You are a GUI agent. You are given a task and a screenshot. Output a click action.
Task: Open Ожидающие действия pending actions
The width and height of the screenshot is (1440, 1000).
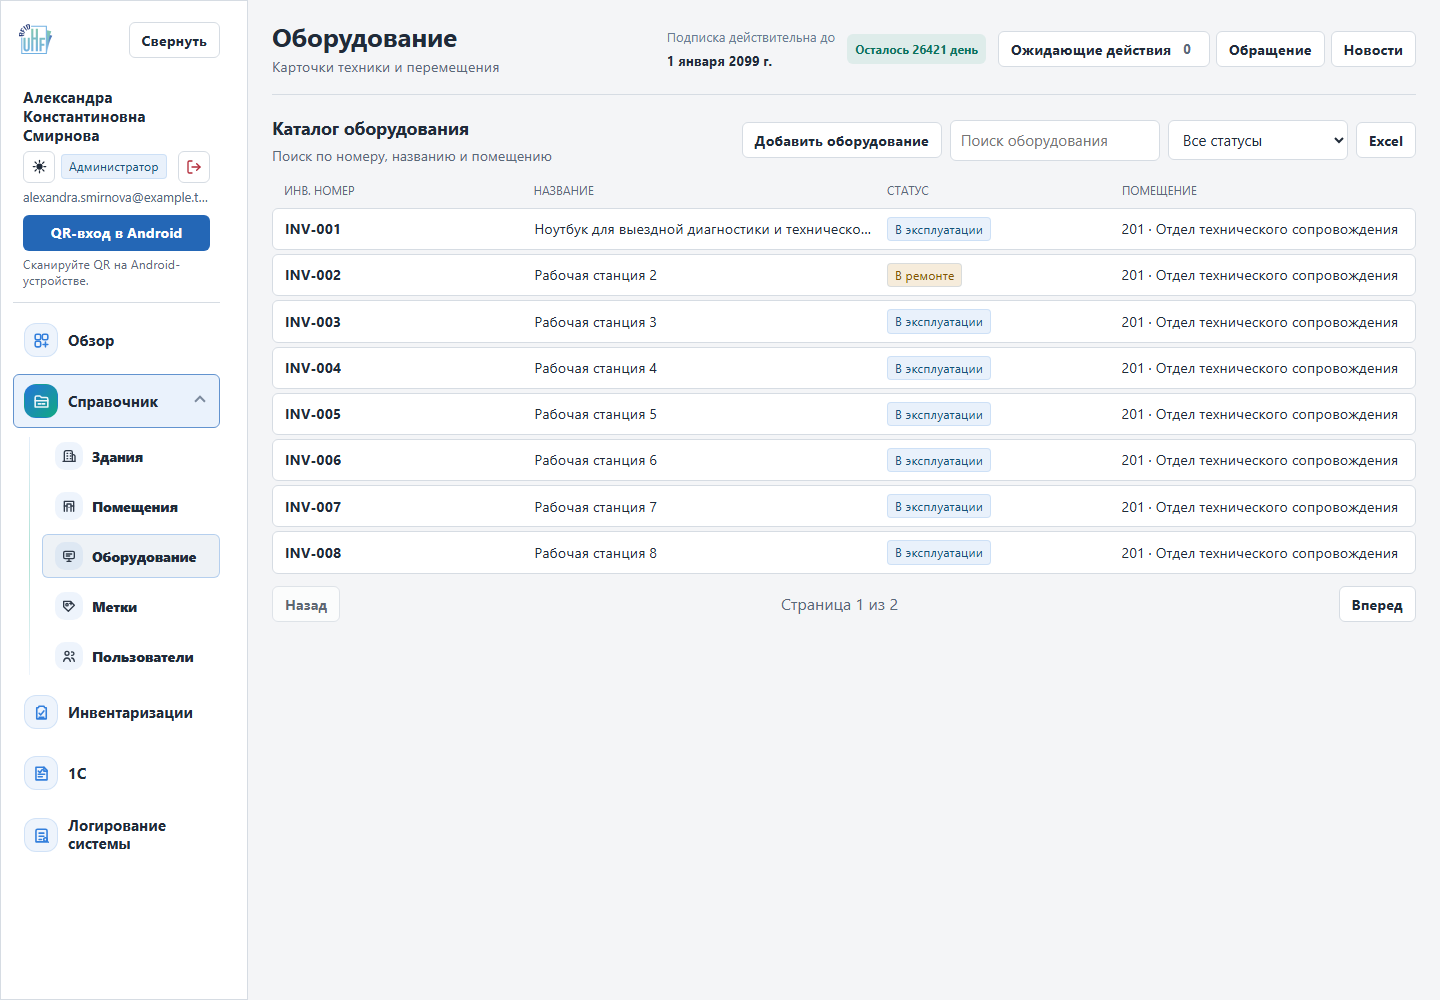tap(1103, 49)
